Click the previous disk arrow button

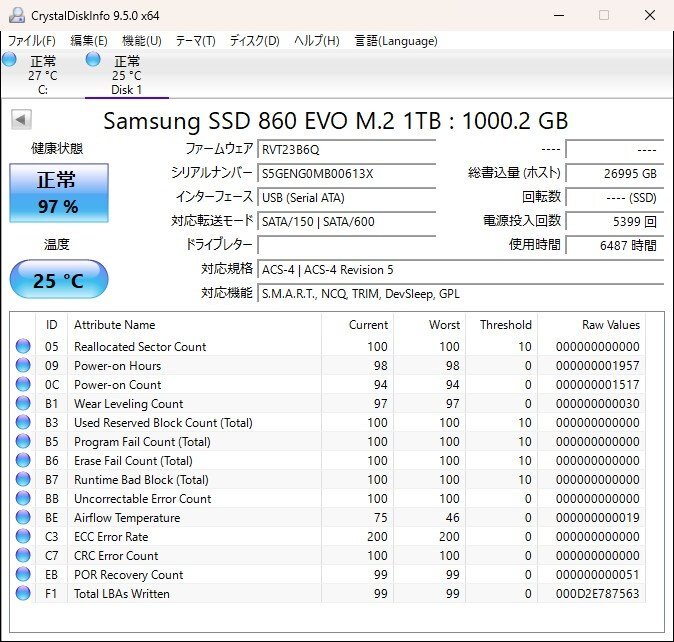pyautogui.click(x=21, y=121)
